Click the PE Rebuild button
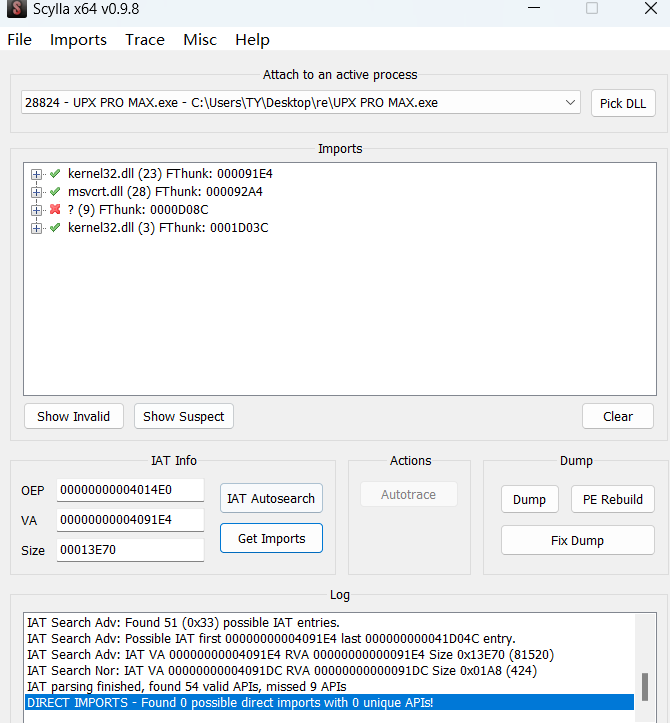Screen dimensions: 670x723 (x=612, y=499)
